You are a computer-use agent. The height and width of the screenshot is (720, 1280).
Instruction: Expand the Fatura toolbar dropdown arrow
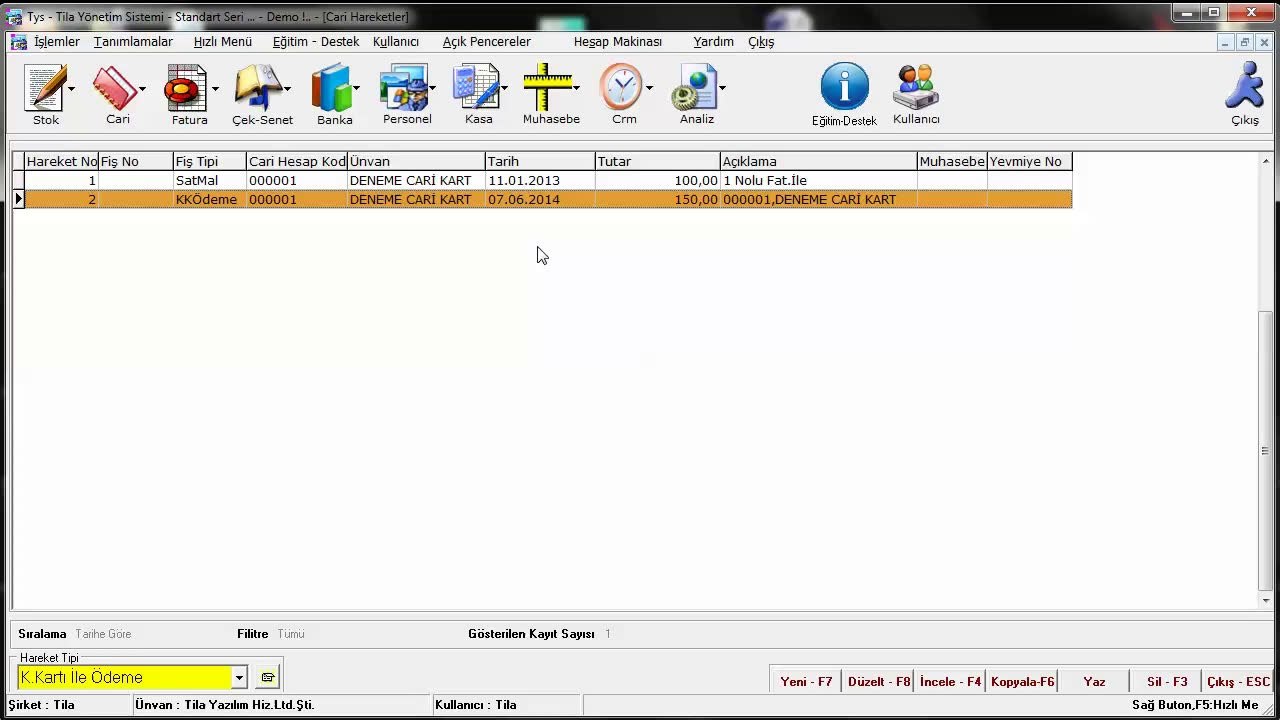click(215, 89)
